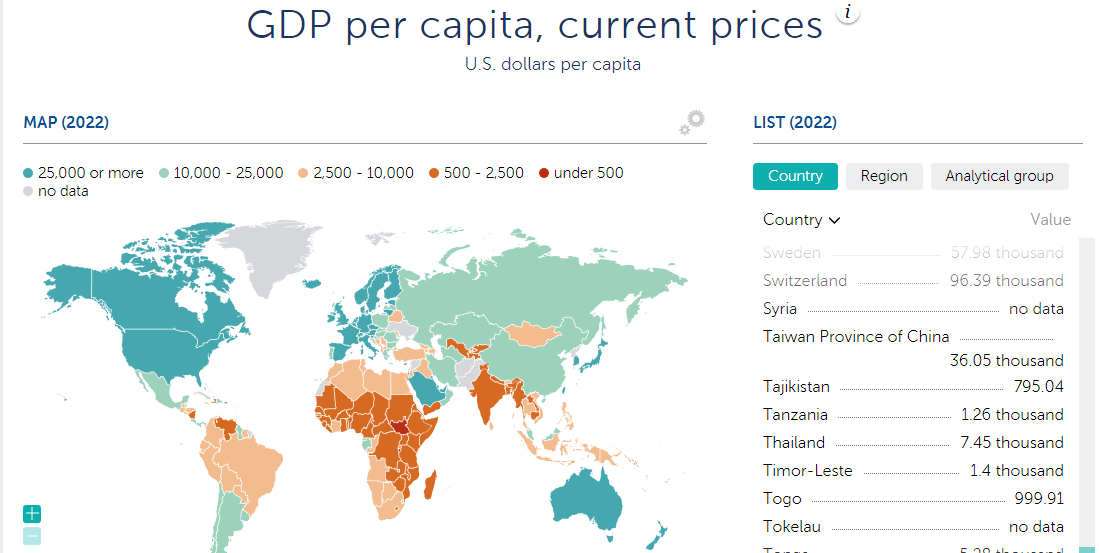Toggle the '10,000 - 25,000' legend entry
The image size is (1099, 553).
pos(221,173)
